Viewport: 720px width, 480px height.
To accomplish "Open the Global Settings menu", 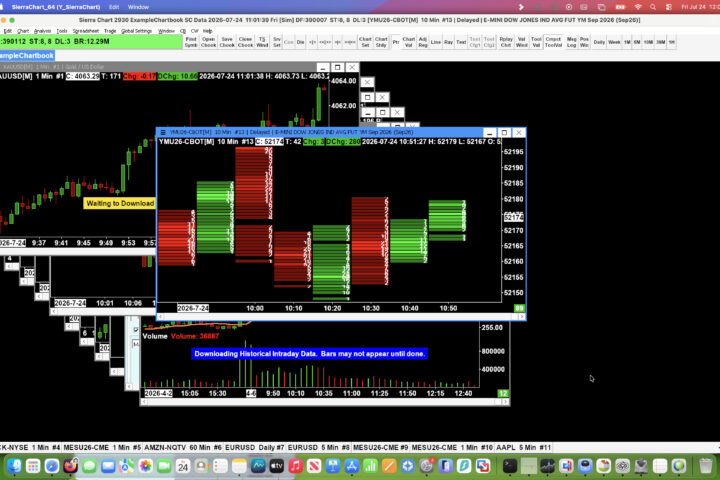I will point(136,31).
